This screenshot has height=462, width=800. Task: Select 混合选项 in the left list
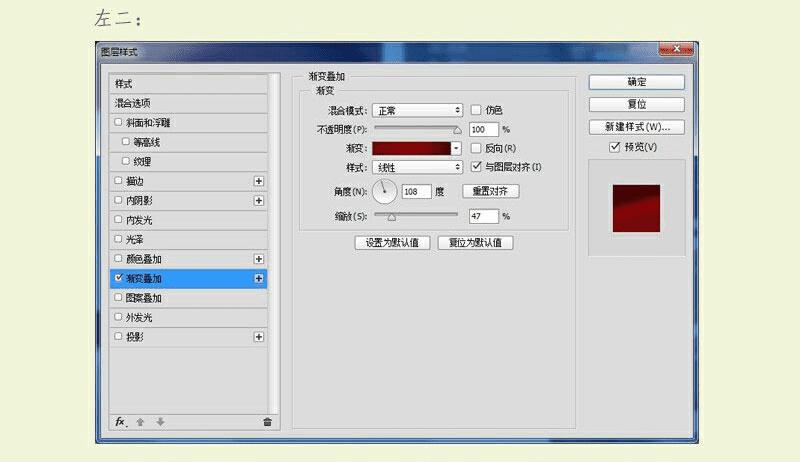pos(188,103)
